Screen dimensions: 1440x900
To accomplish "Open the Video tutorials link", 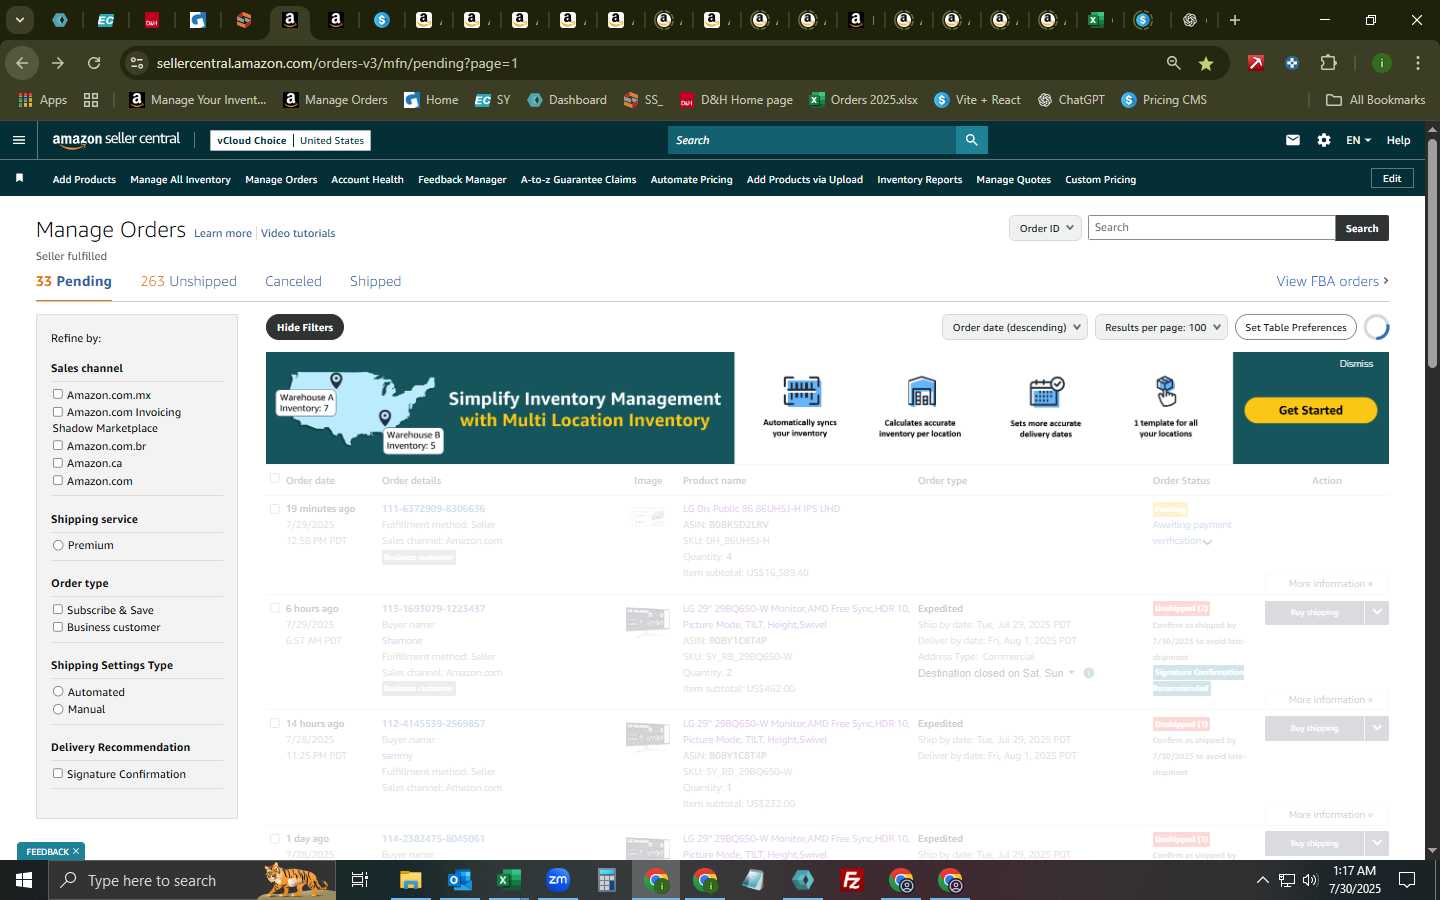I will (x=298, y=233).
